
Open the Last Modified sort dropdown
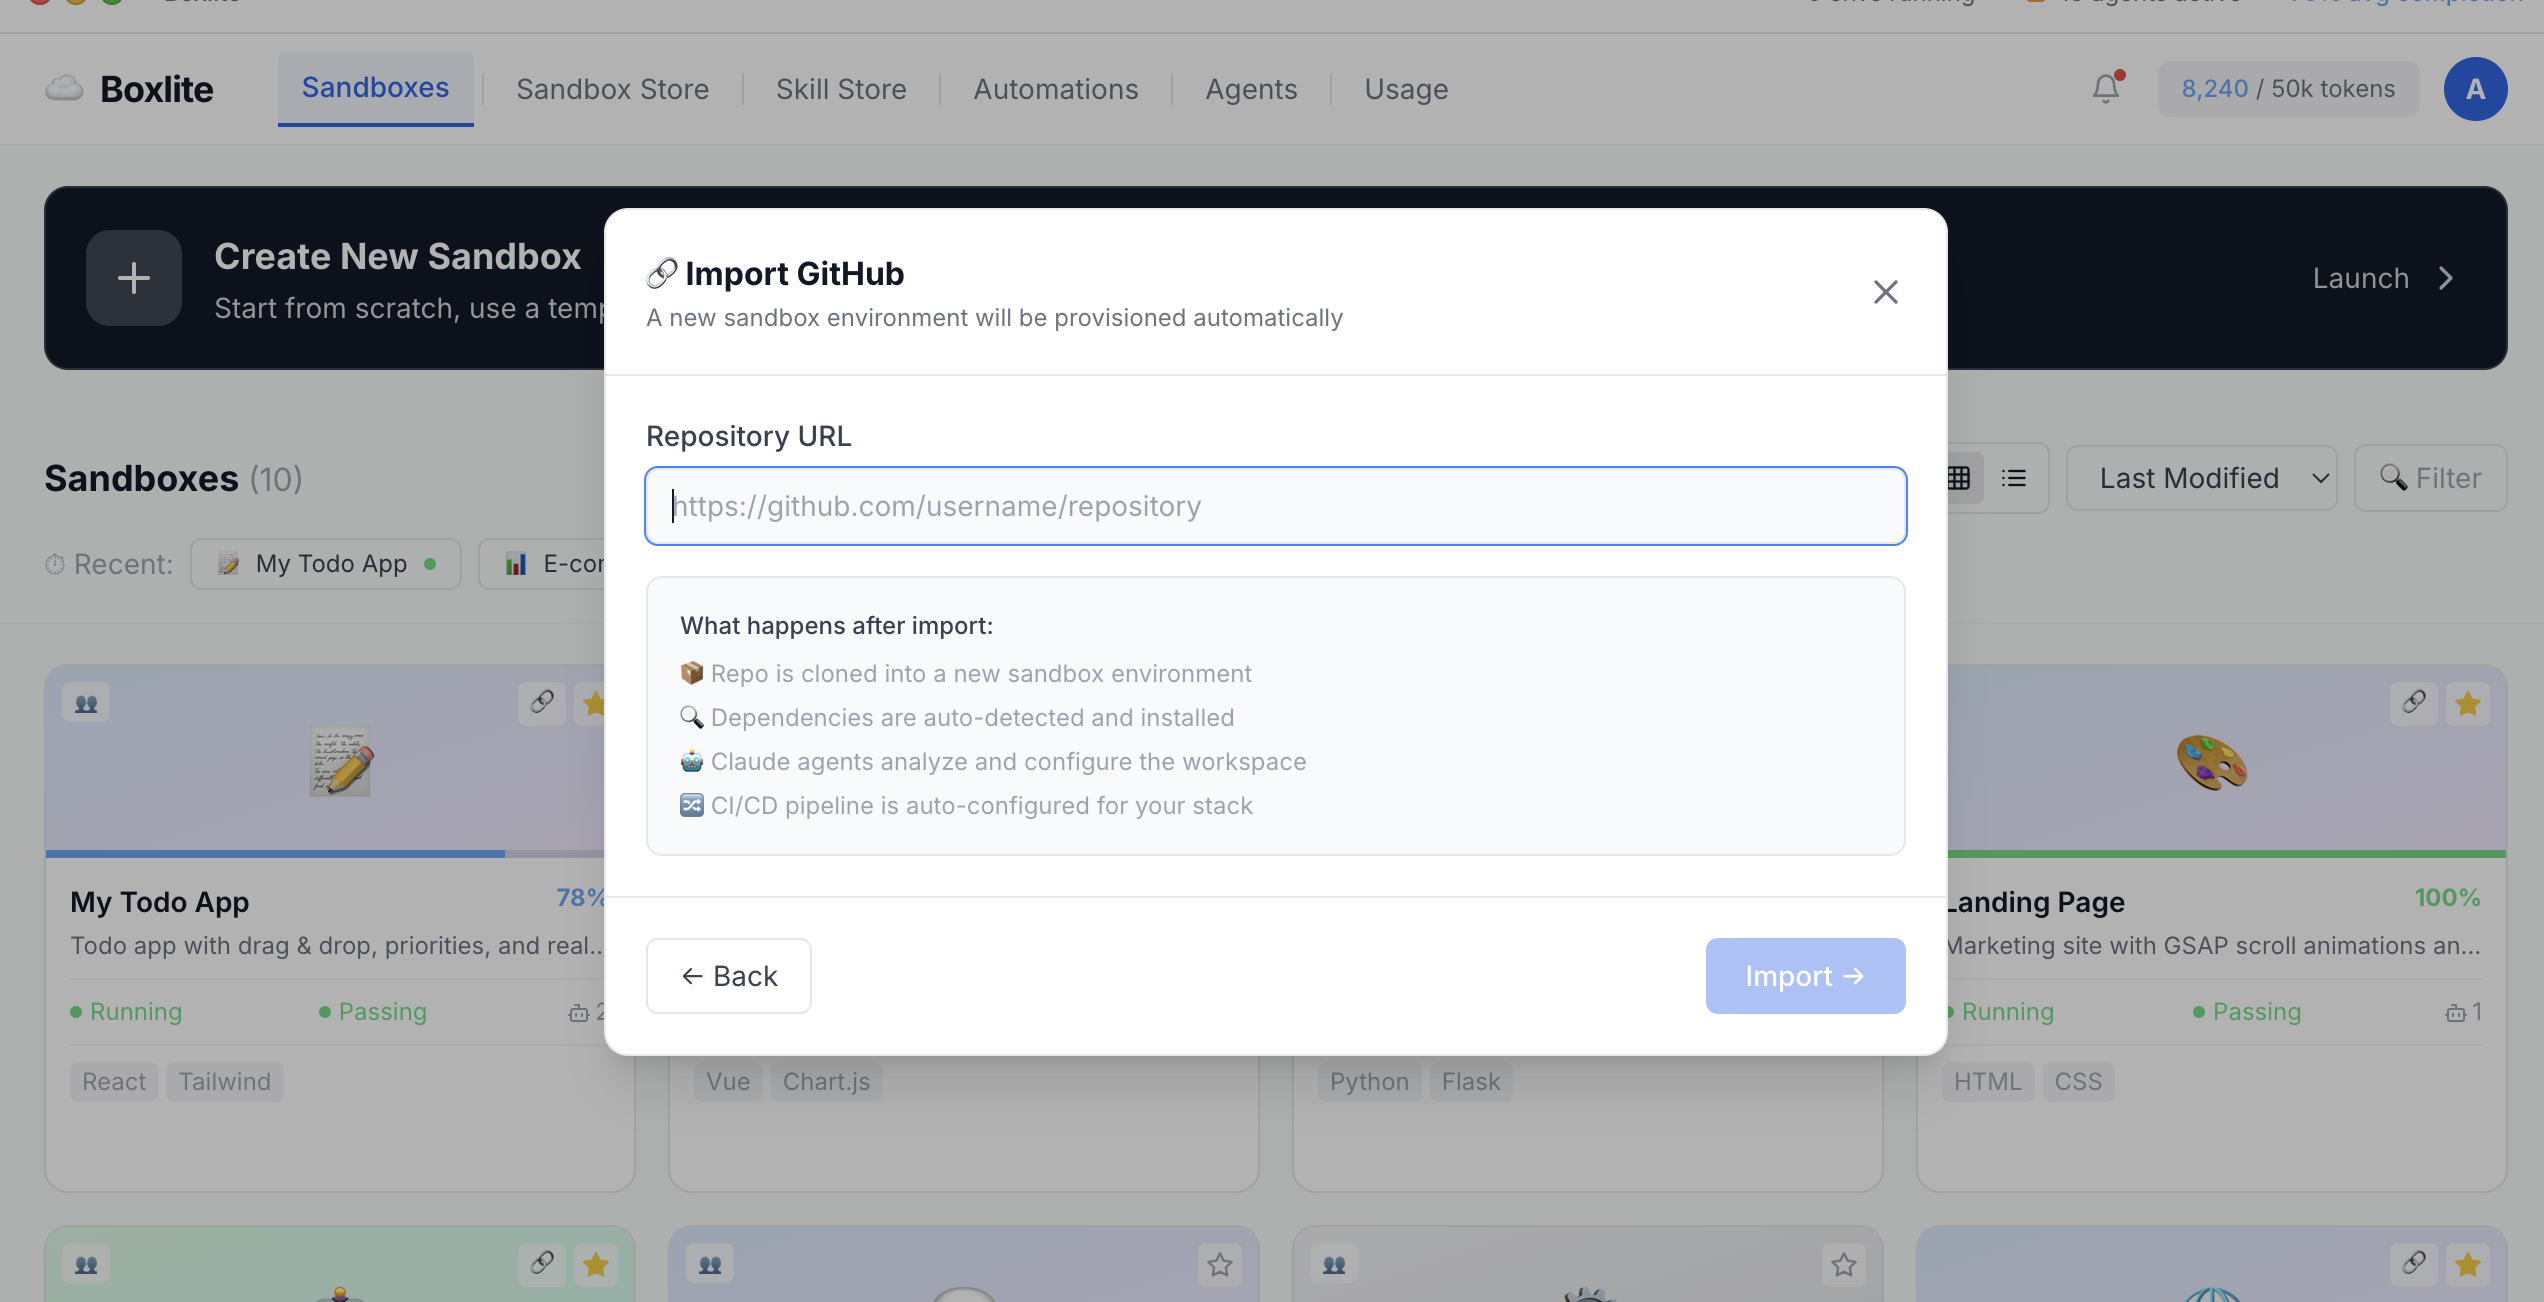(2201, 478)
